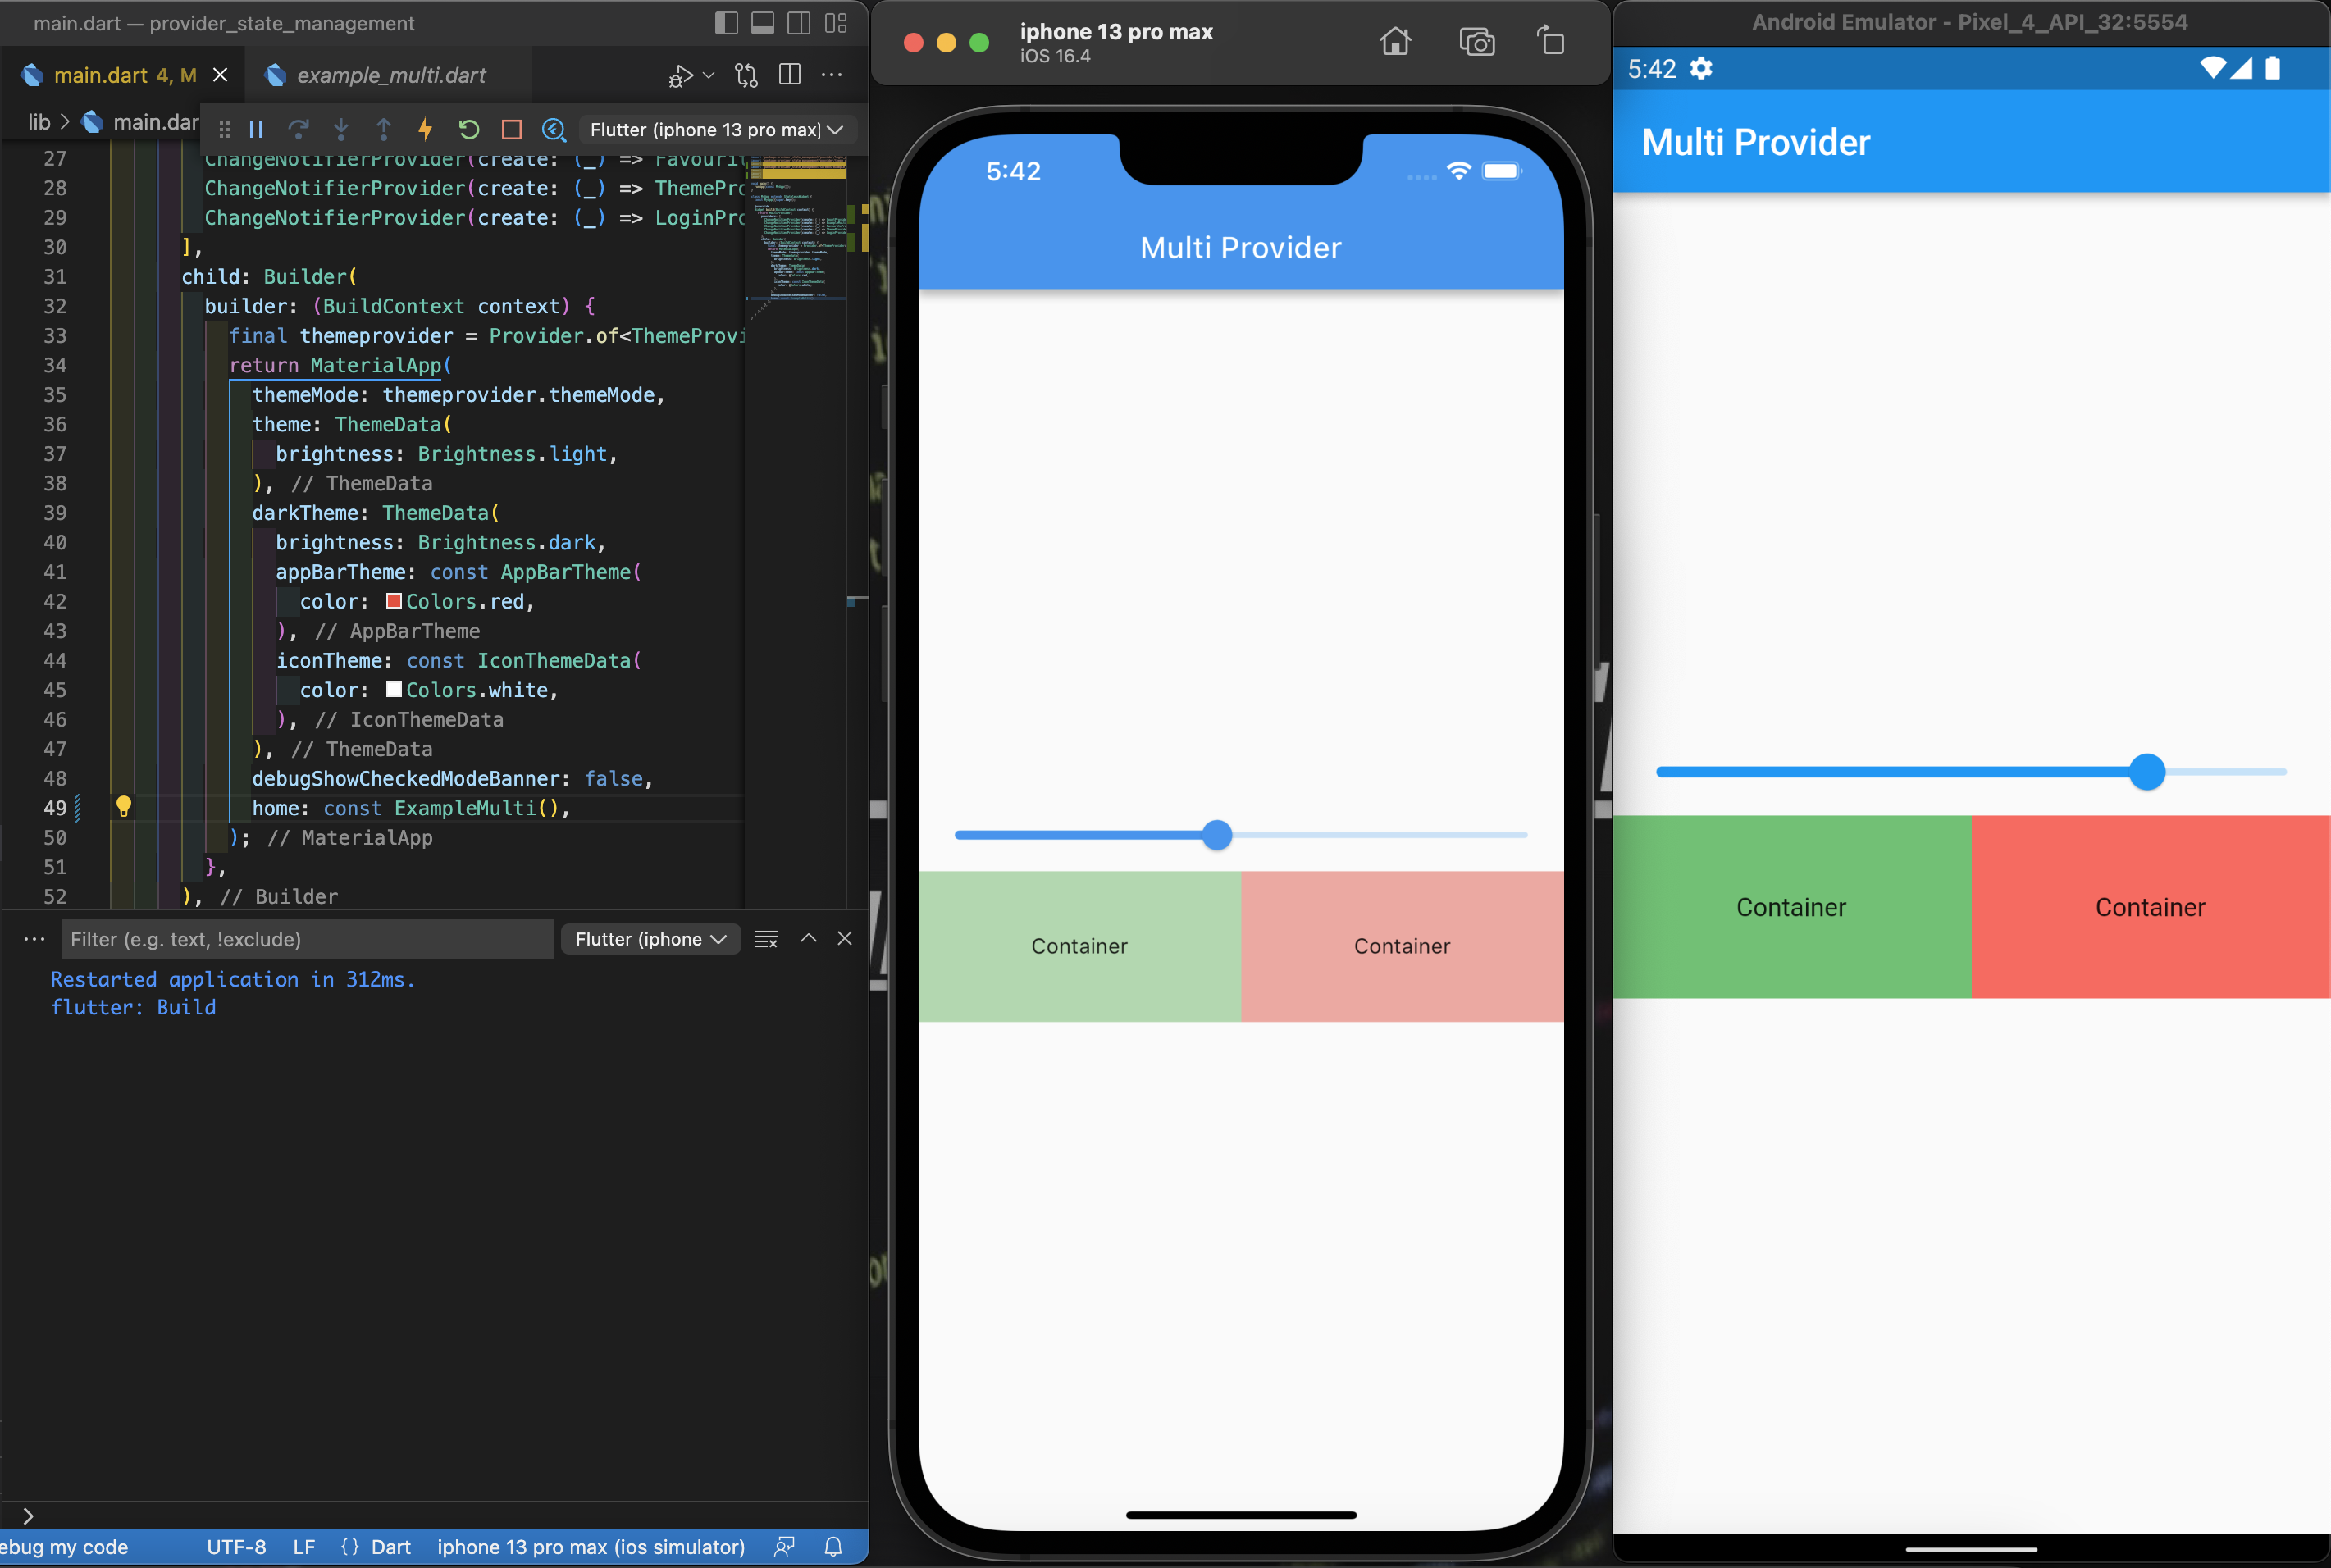Trigger Flutter hot reload lightning icon
2331x1568 pixels.
tap(426, 130)
